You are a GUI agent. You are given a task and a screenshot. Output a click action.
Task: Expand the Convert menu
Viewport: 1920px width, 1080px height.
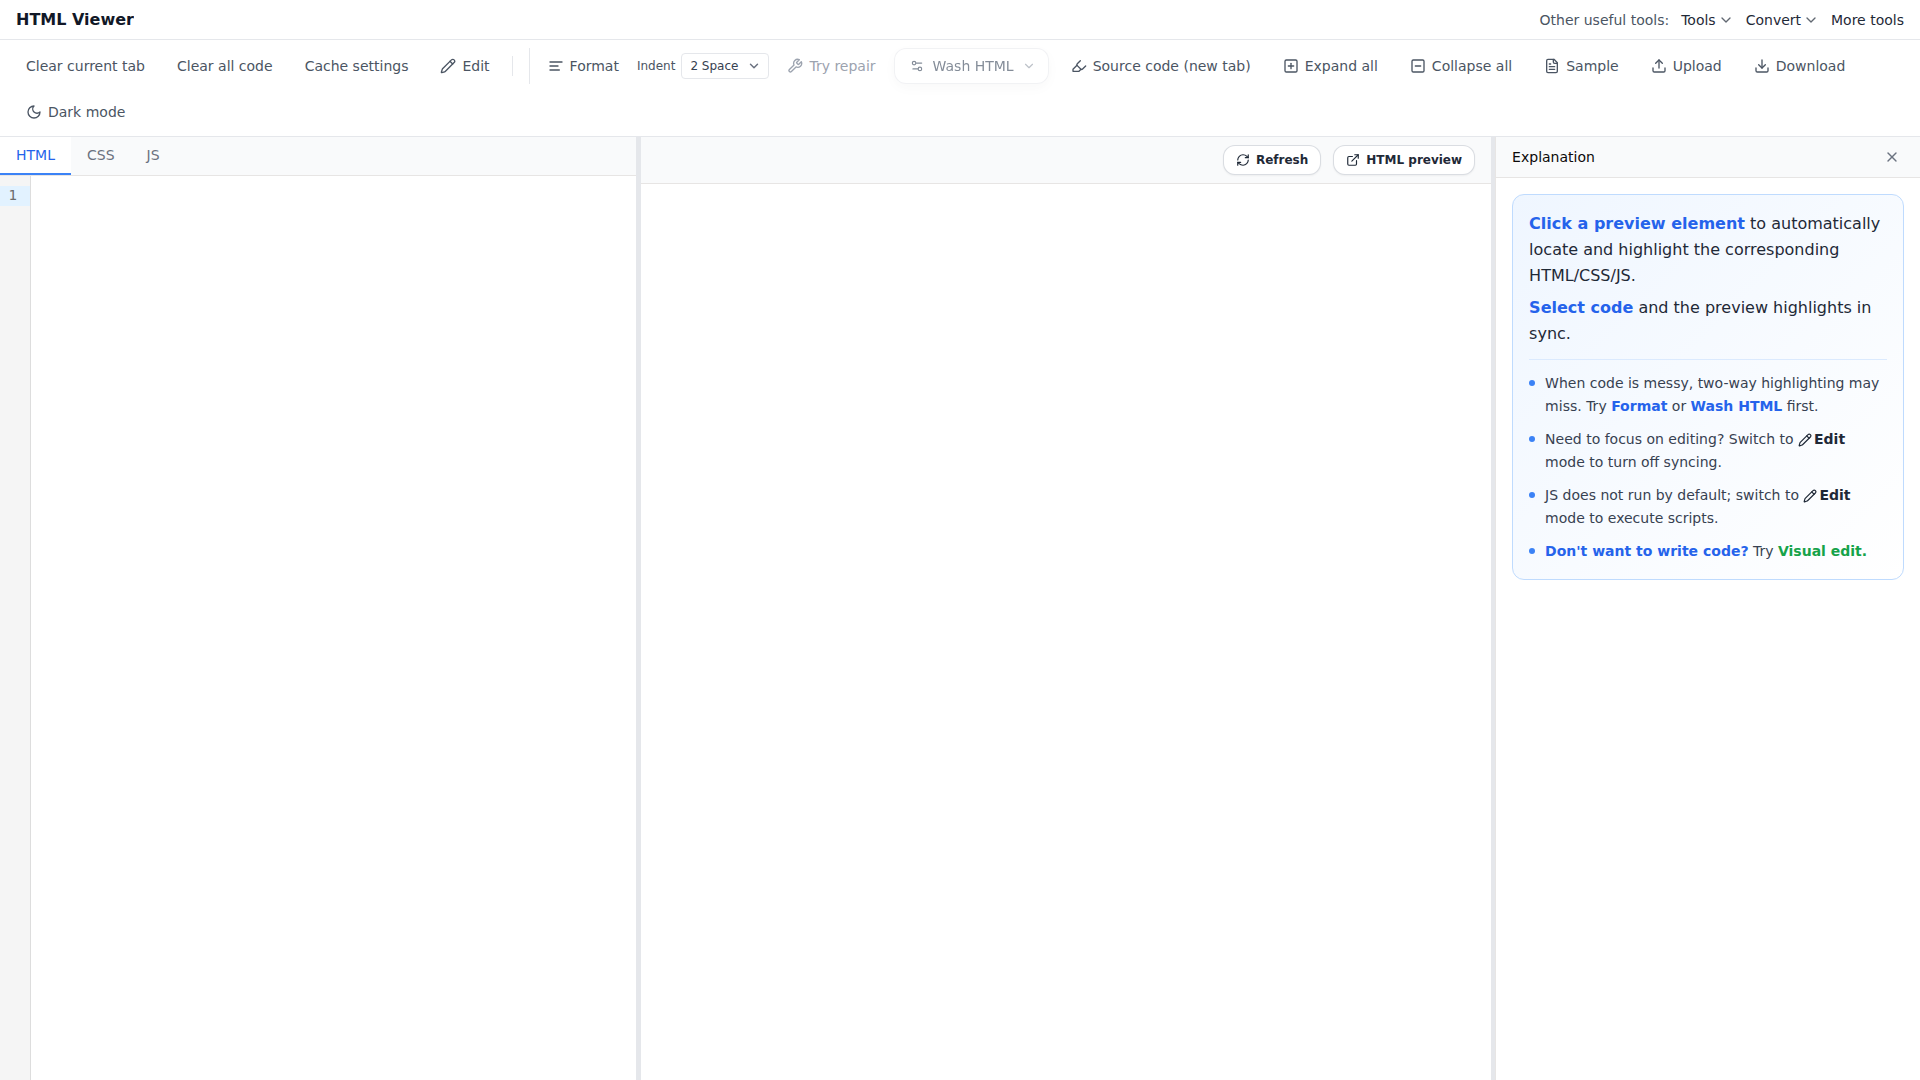click(x=1781, y=20)
